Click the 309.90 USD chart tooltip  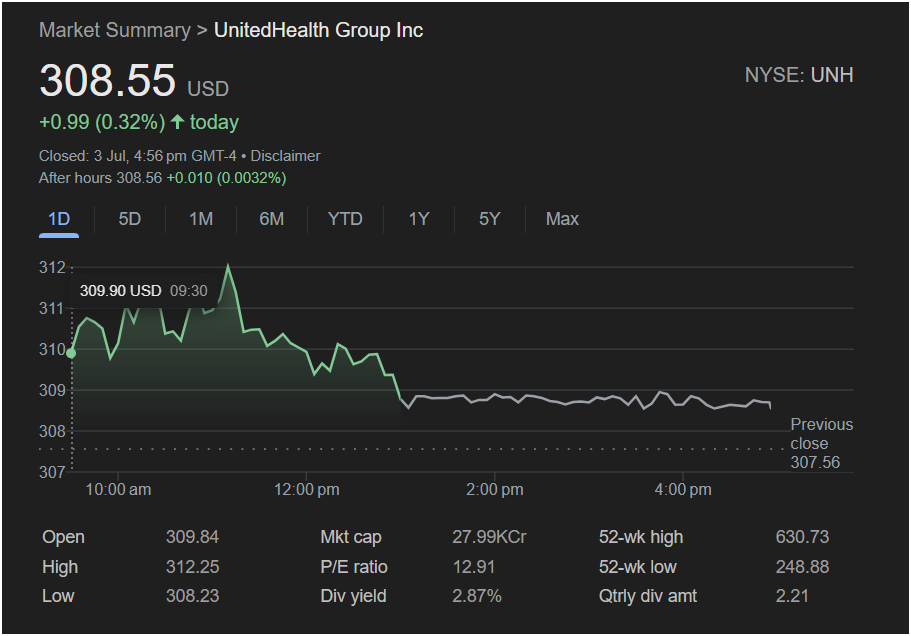pyautogui.click(x=144, y=290)
